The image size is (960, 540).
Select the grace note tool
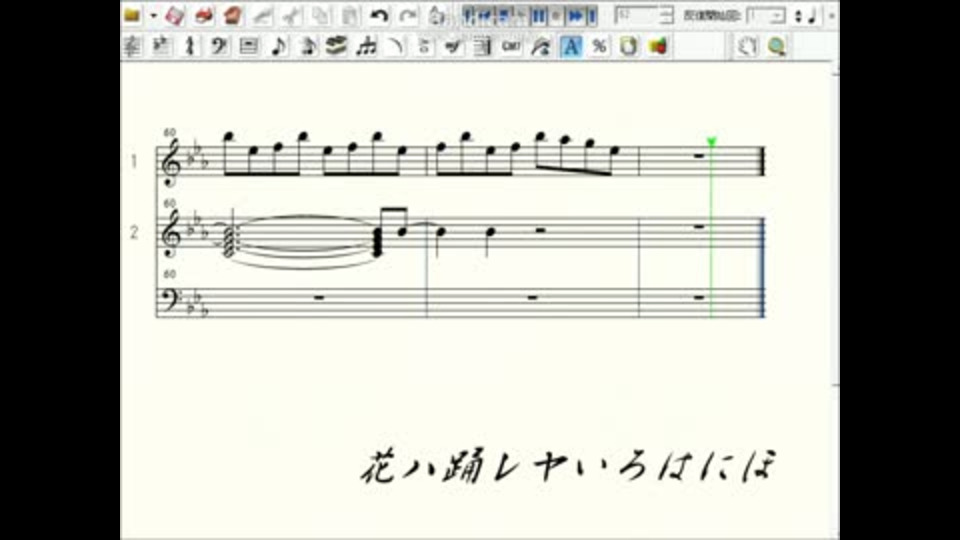point(307,46)
